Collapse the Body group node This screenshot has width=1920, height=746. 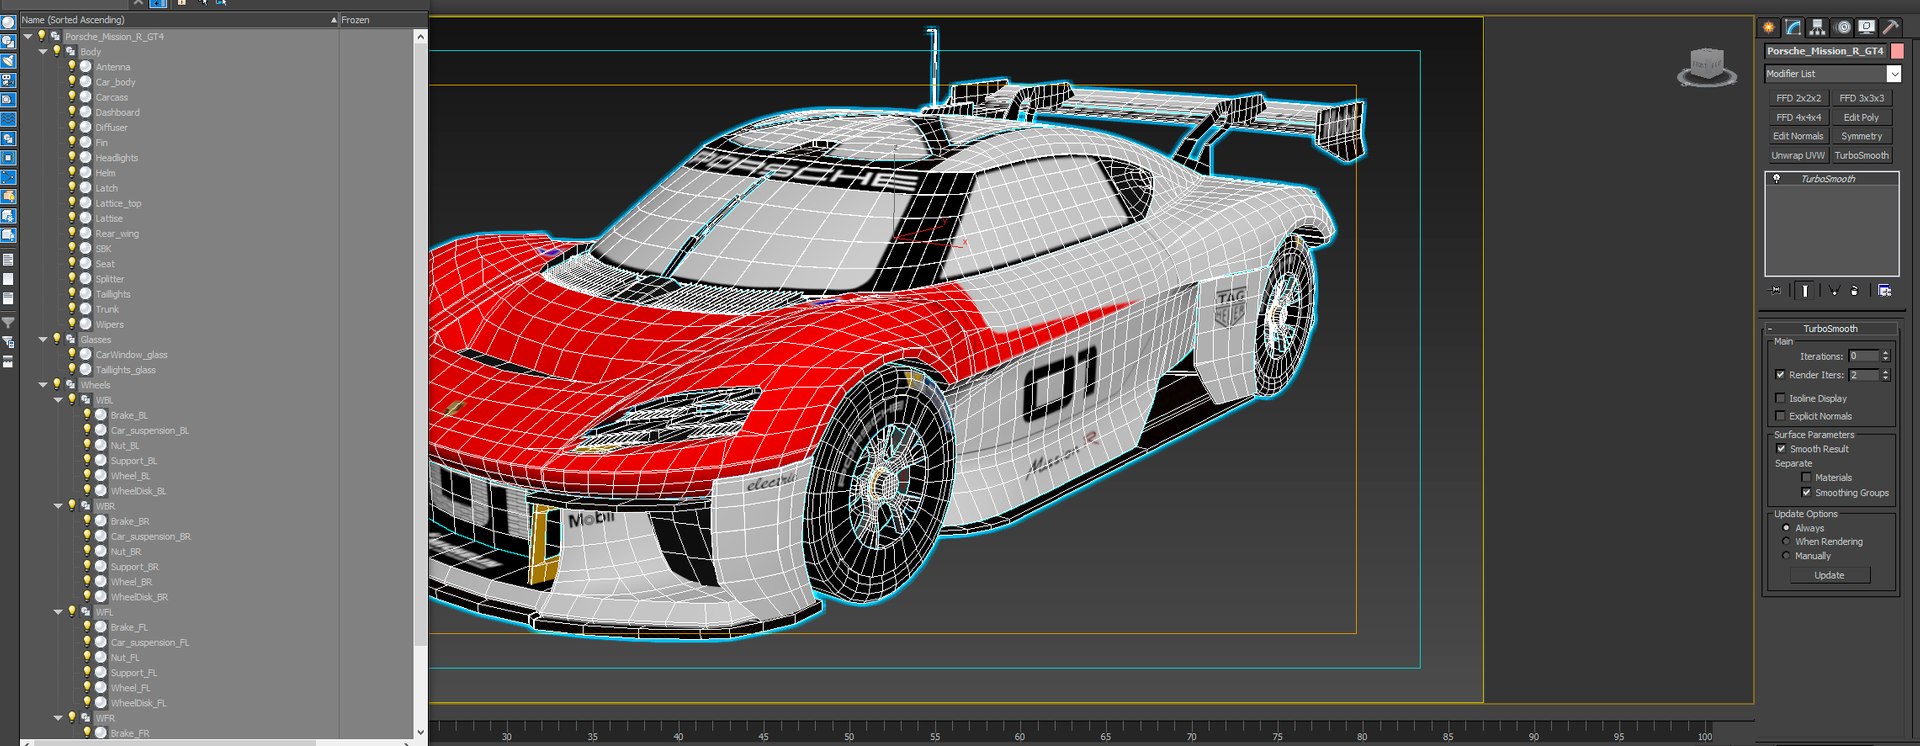(x=43, y=51)
